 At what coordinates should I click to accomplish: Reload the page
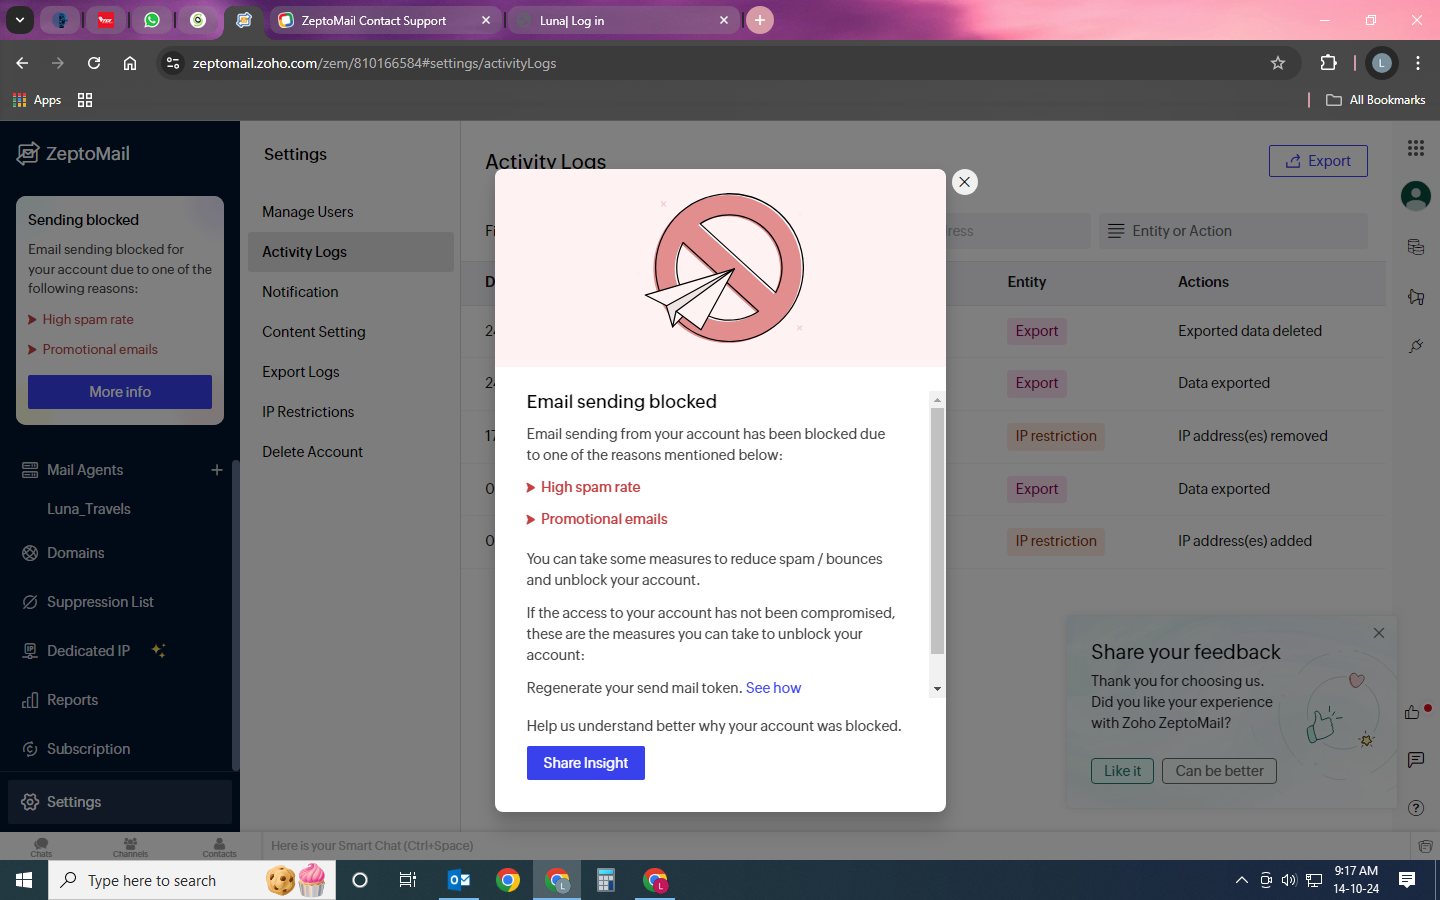(94, 63)
